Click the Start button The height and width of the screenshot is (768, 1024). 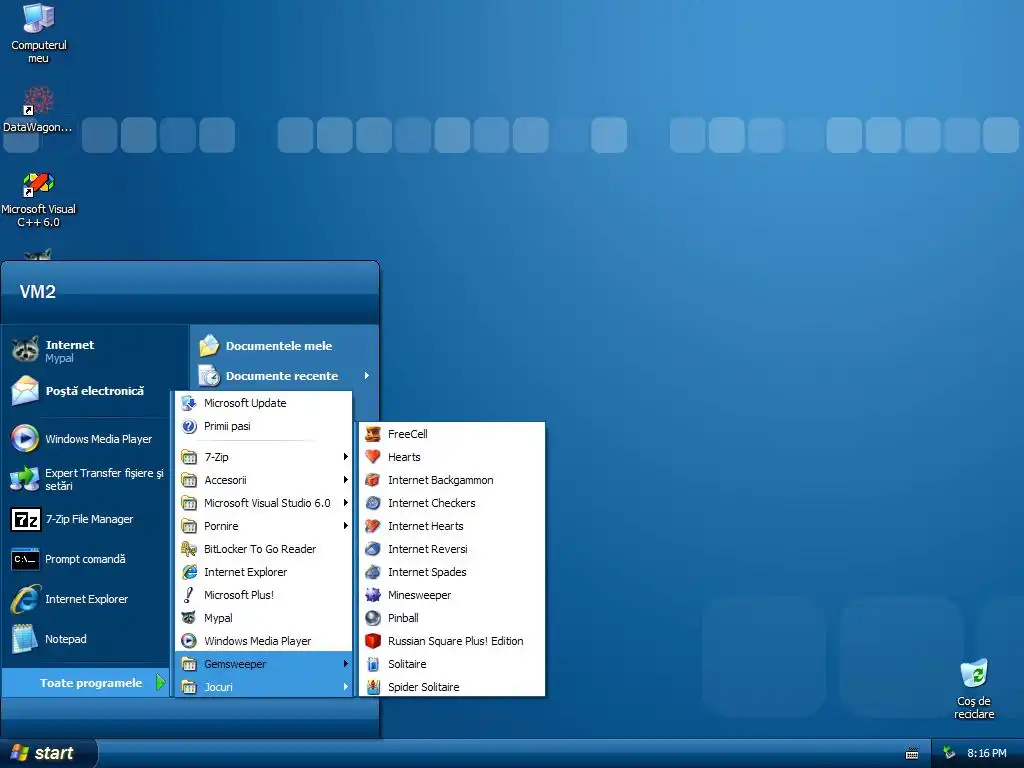point(48,753)
